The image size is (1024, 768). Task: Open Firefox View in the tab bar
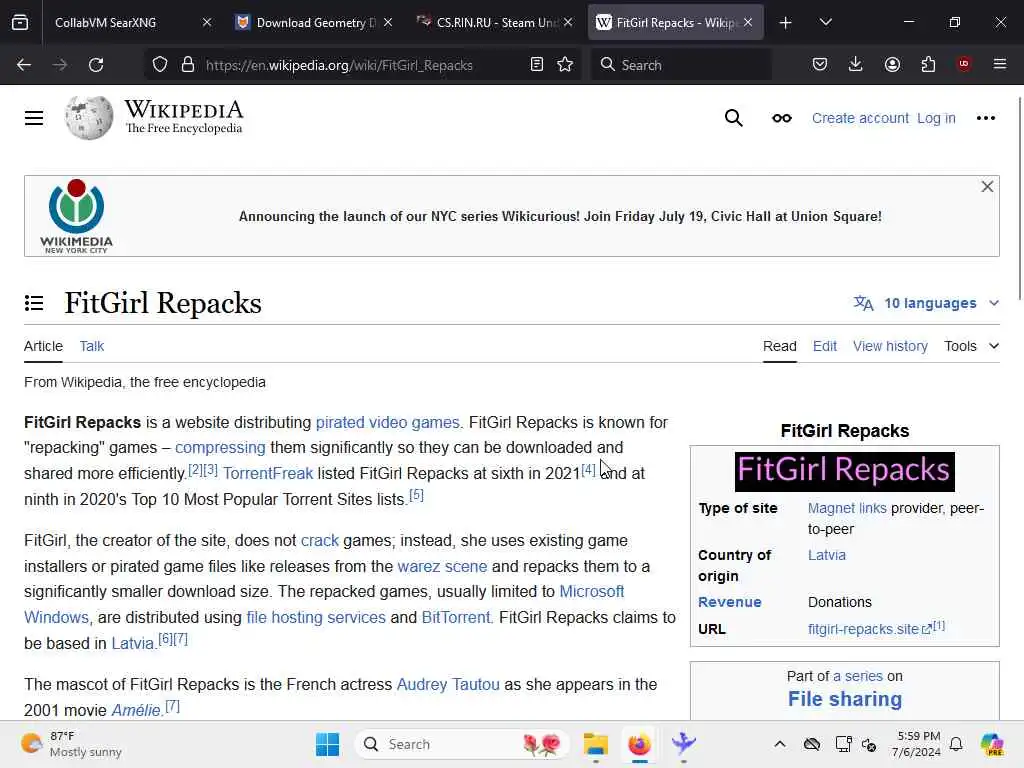click(x=20, y=23)
